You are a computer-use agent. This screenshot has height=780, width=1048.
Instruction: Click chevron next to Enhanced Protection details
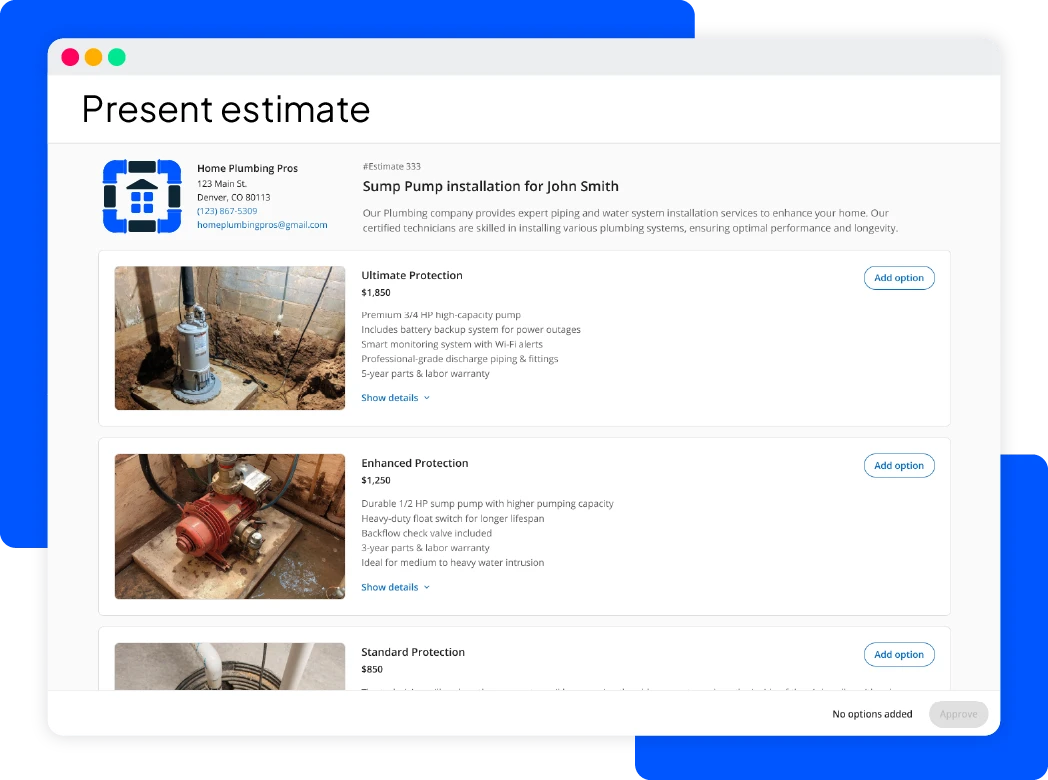click(427, 587)
